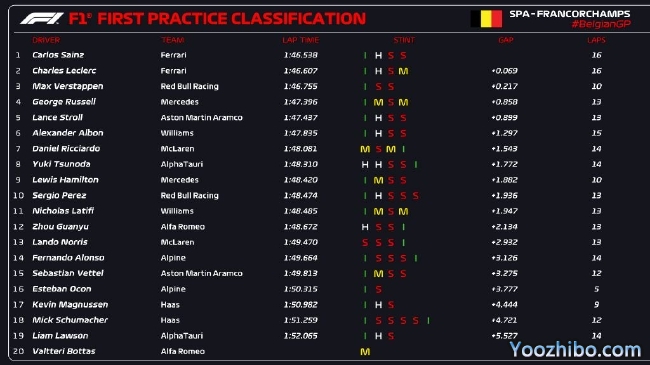Click the yellow M tyre icon in Bottas row
Screen dimensions: 650x365
pyautogui.click(x=365, y=352)
